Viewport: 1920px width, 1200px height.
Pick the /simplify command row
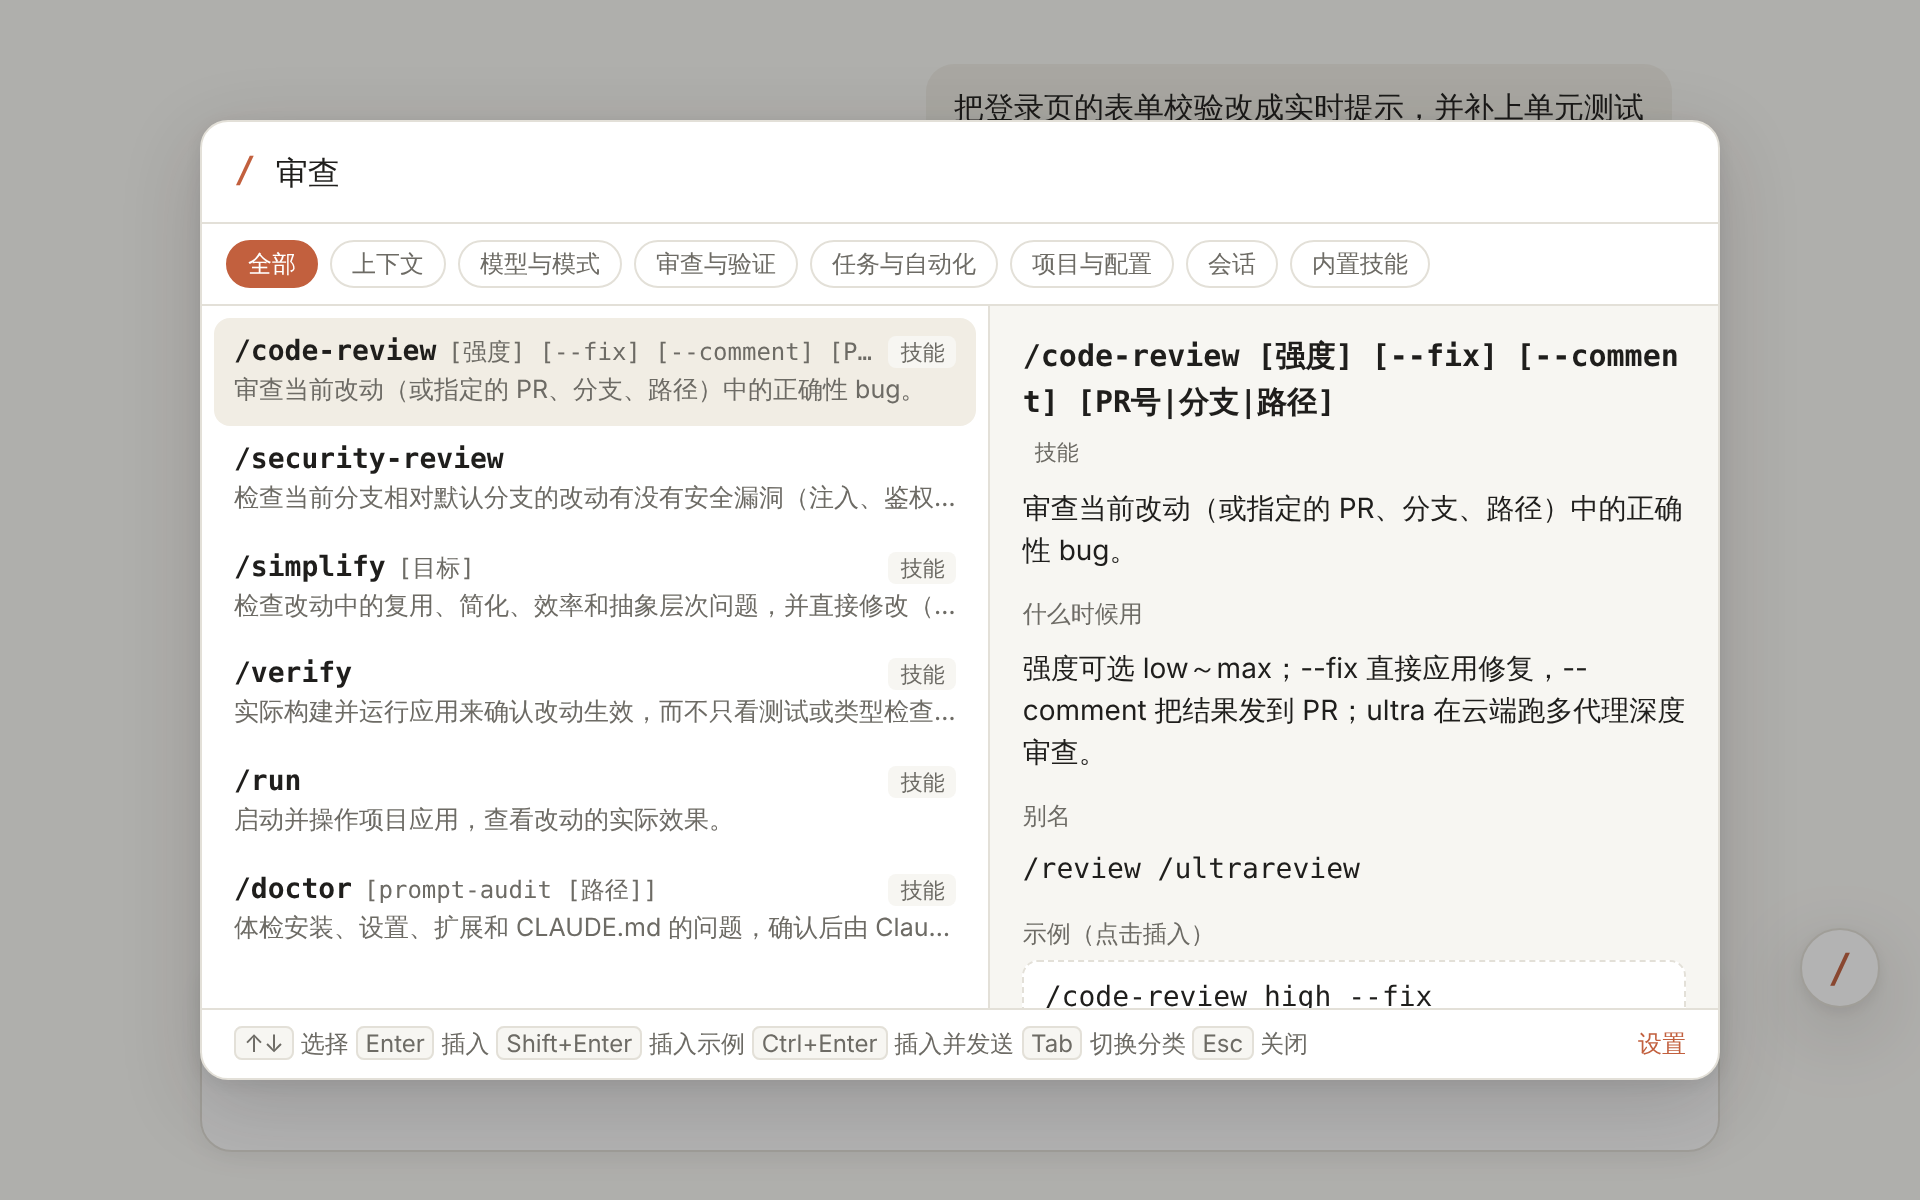pos(595,587)
